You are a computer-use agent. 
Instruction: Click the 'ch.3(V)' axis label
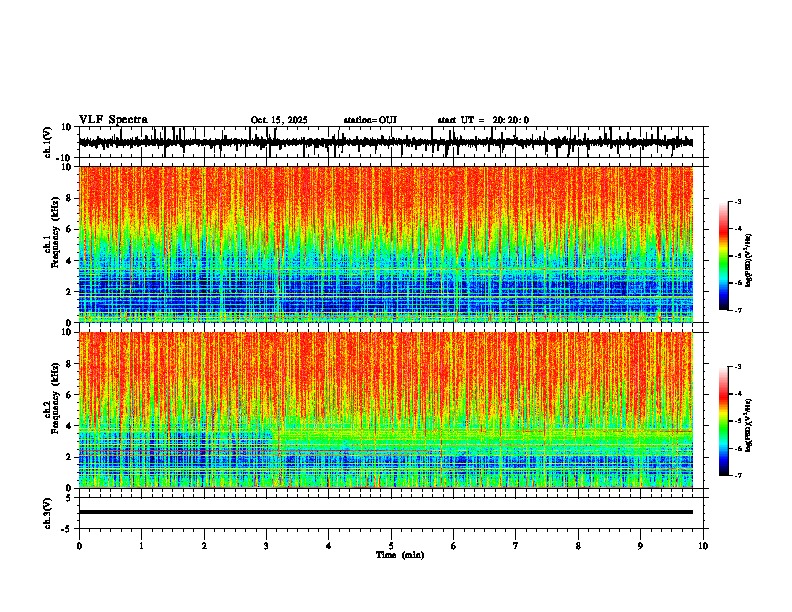48,514
